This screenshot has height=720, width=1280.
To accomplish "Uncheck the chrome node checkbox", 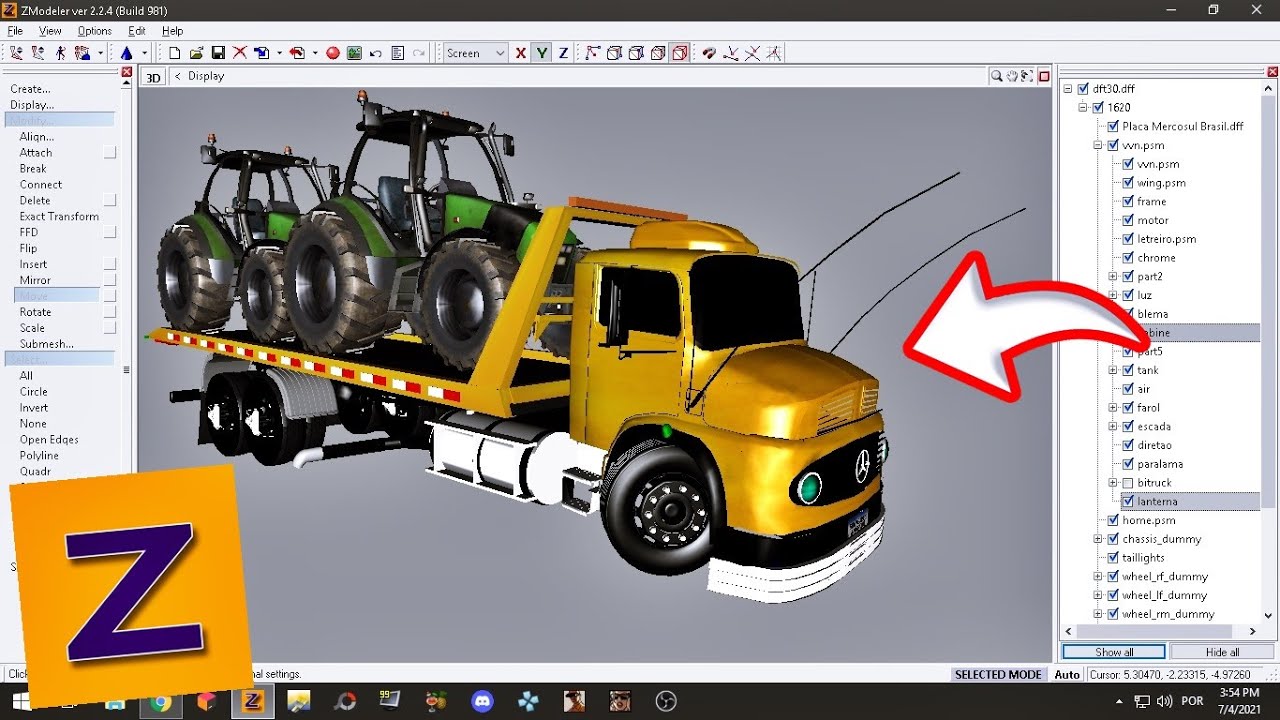I will (x=1128, y=258).
